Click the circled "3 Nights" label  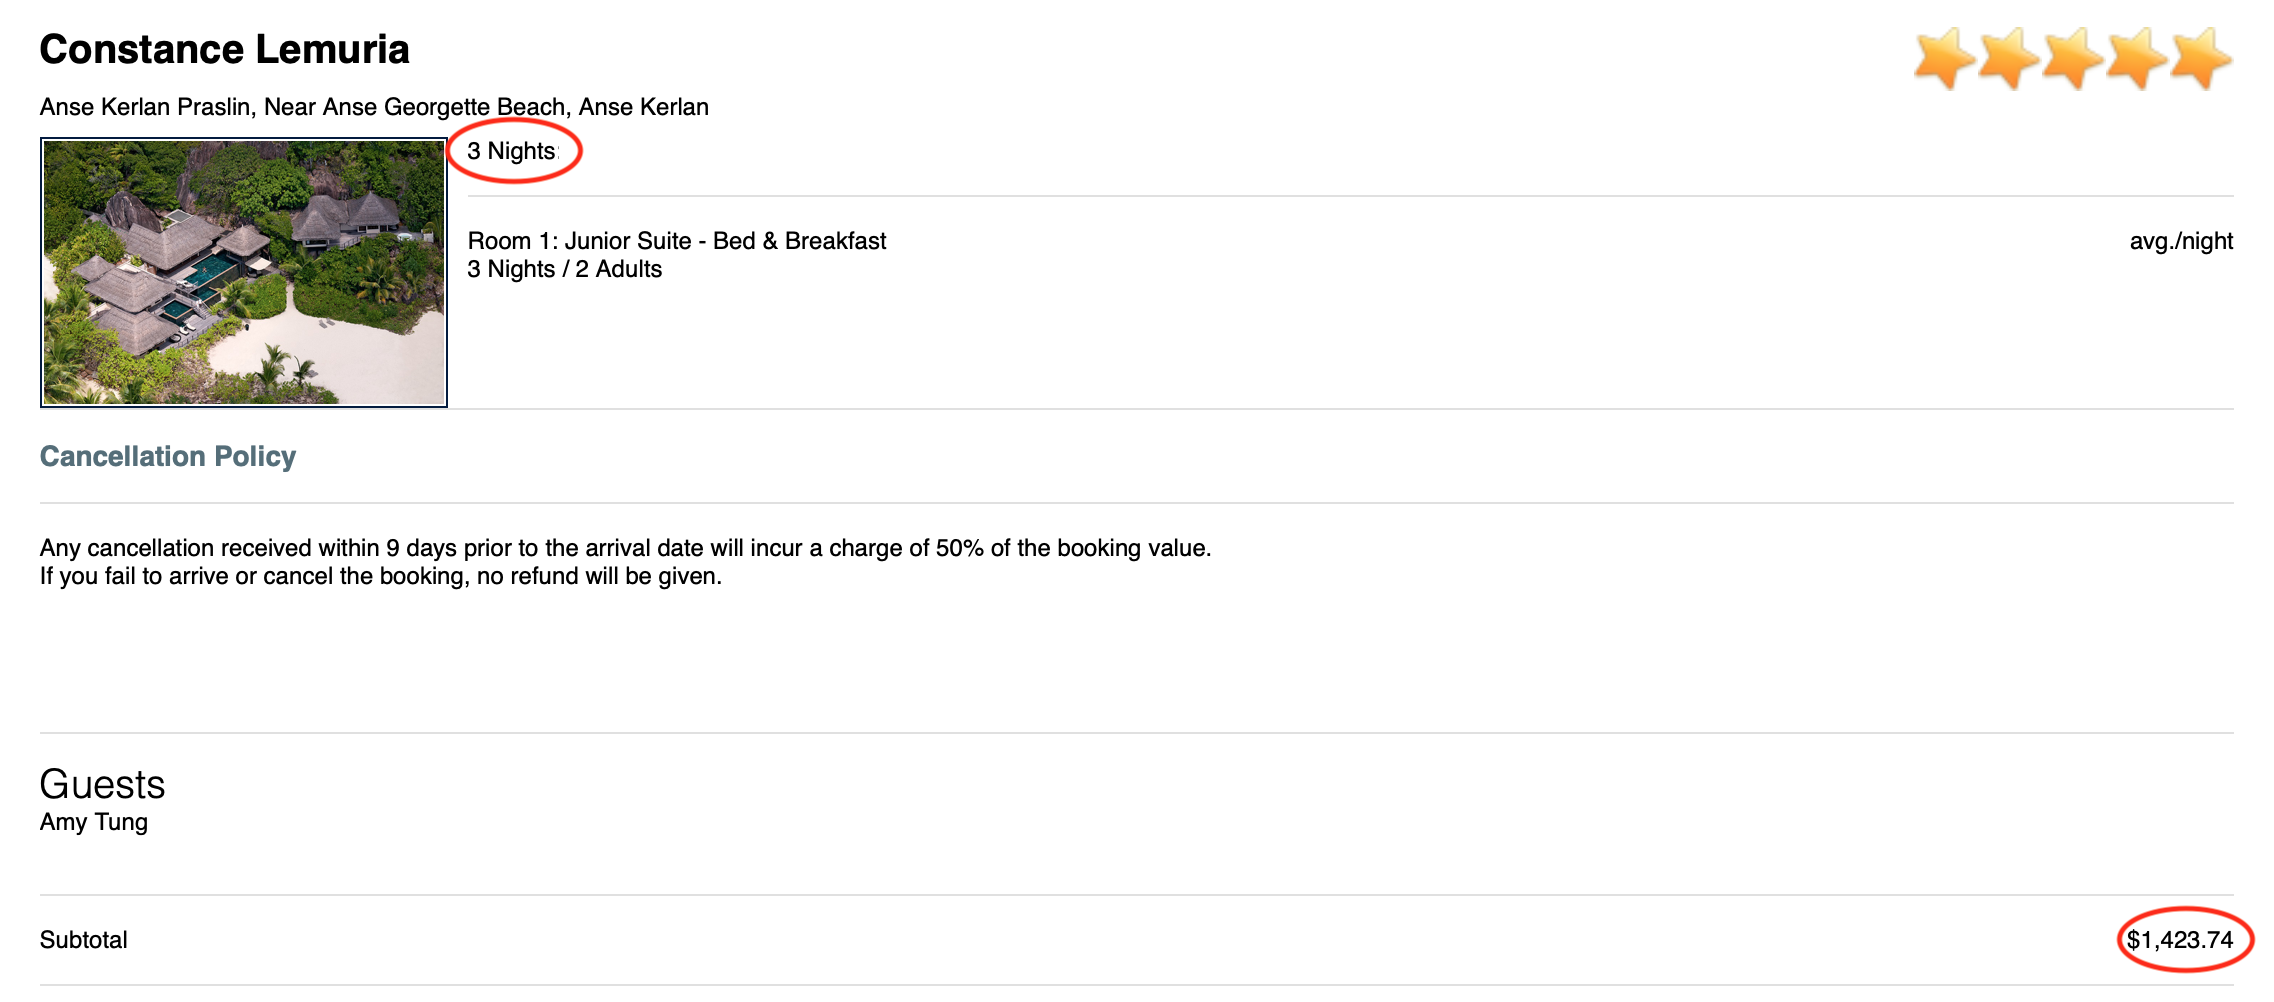pos(511,151)
